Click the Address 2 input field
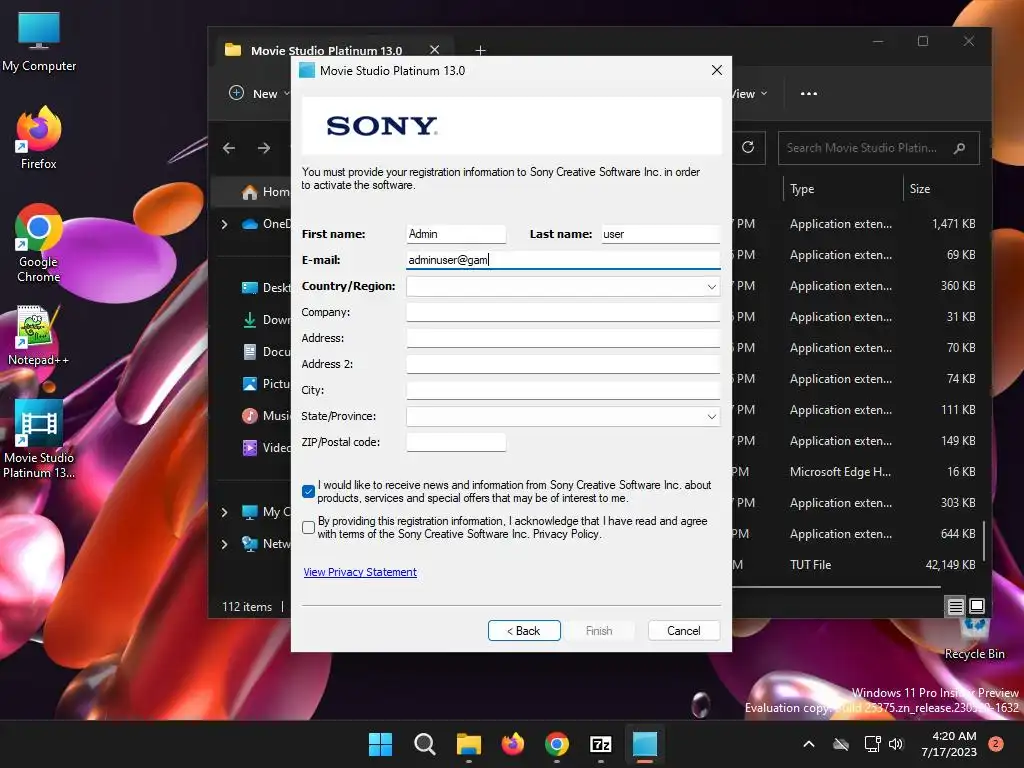Viewport: 1024px width, 768px height. [563, 364]
